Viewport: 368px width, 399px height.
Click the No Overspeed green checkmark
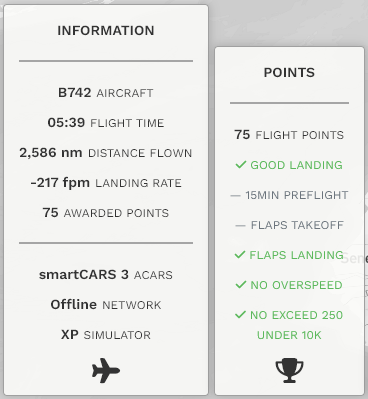(x=241, y=285)
